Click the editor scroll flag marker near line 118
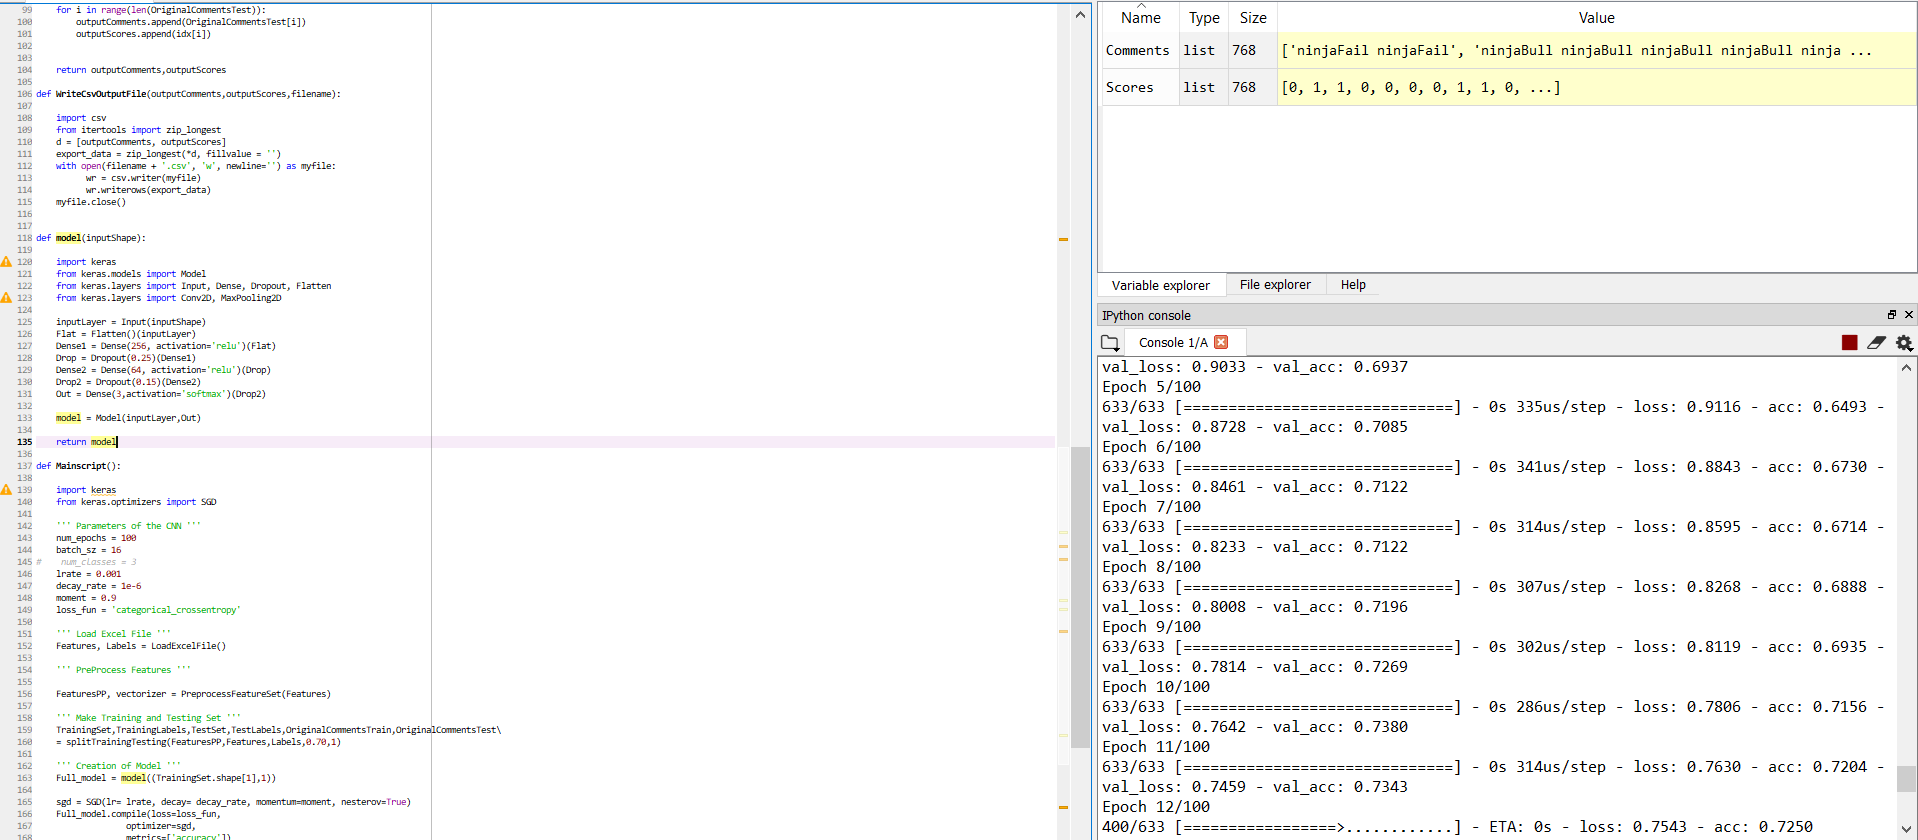Image resolution: width=1918 pixels, height=840 pixels. pyautogui.click(x=1063, y=239)
